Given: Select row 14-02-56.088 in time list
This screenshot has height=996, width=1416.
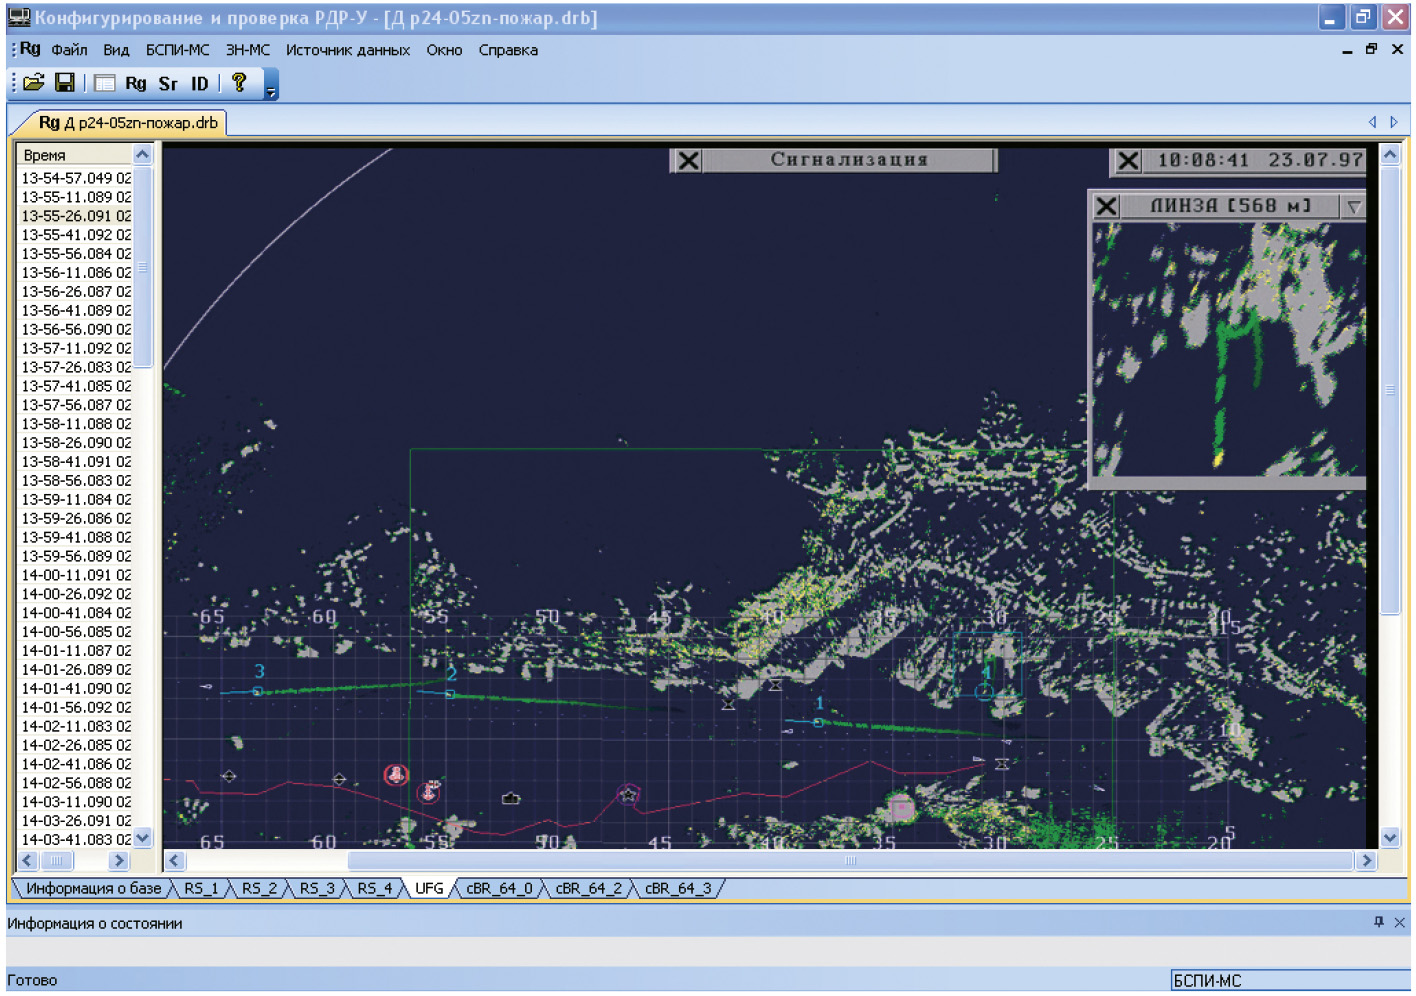Looking at the screenshot, I should 76,783.
